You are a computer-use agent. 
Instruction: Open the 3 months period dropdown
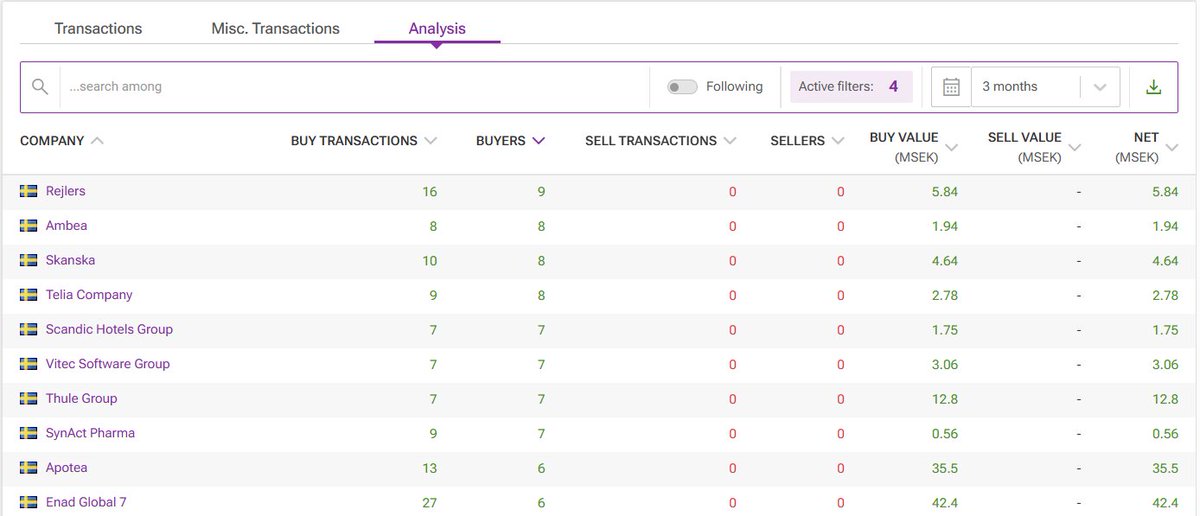[x=1046, y=87]
